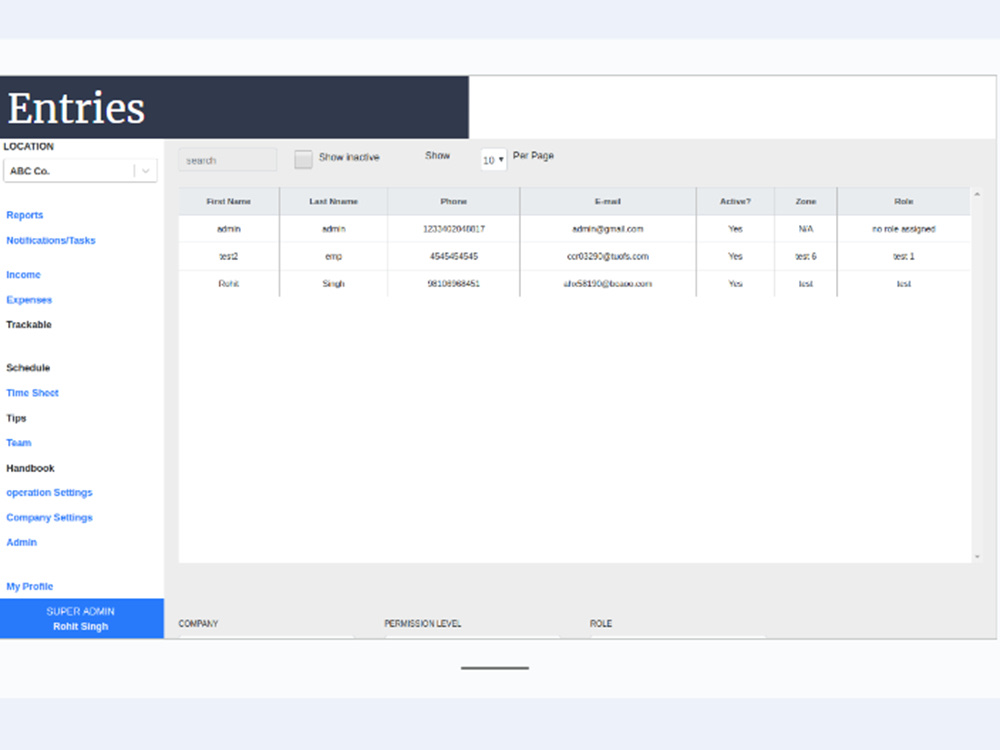Click the SUPER ADMIN Rohit Singh button
Image resolution: width=1000 pixels, height=750 pixels.
(81, 618)
